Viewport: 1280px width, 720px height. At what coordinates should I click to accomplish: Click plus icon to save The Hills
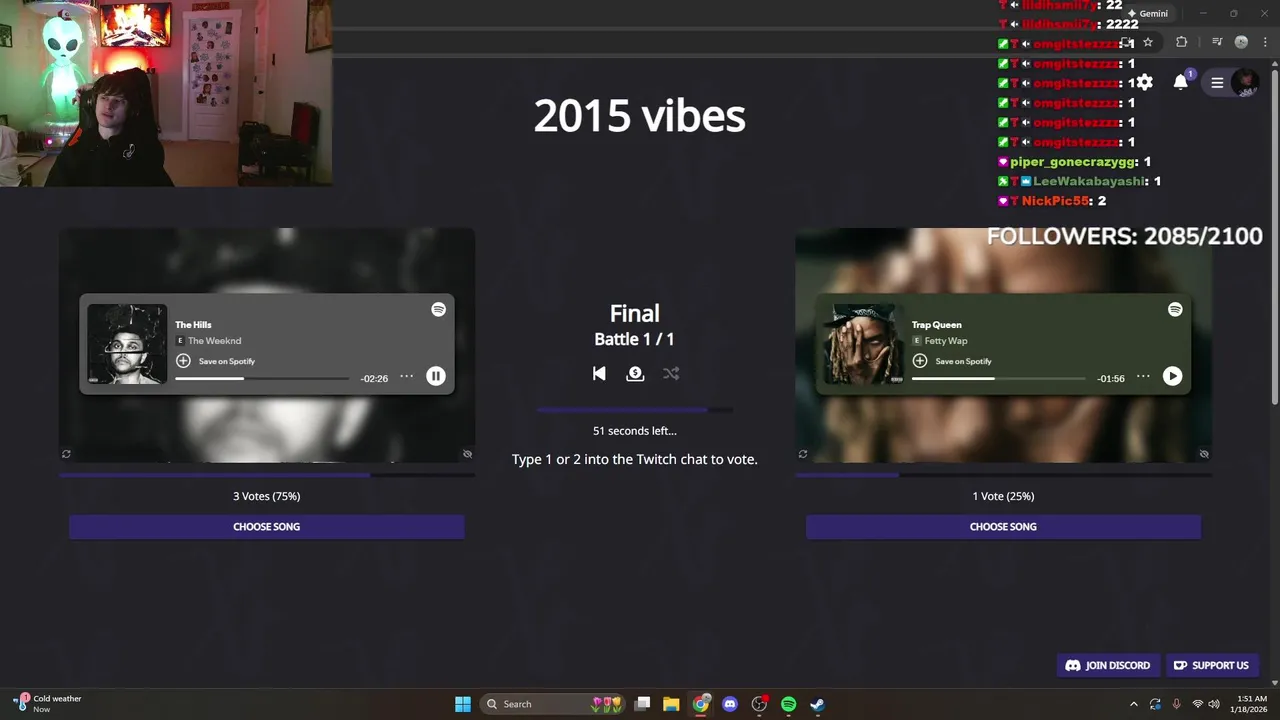coord(183,361)
